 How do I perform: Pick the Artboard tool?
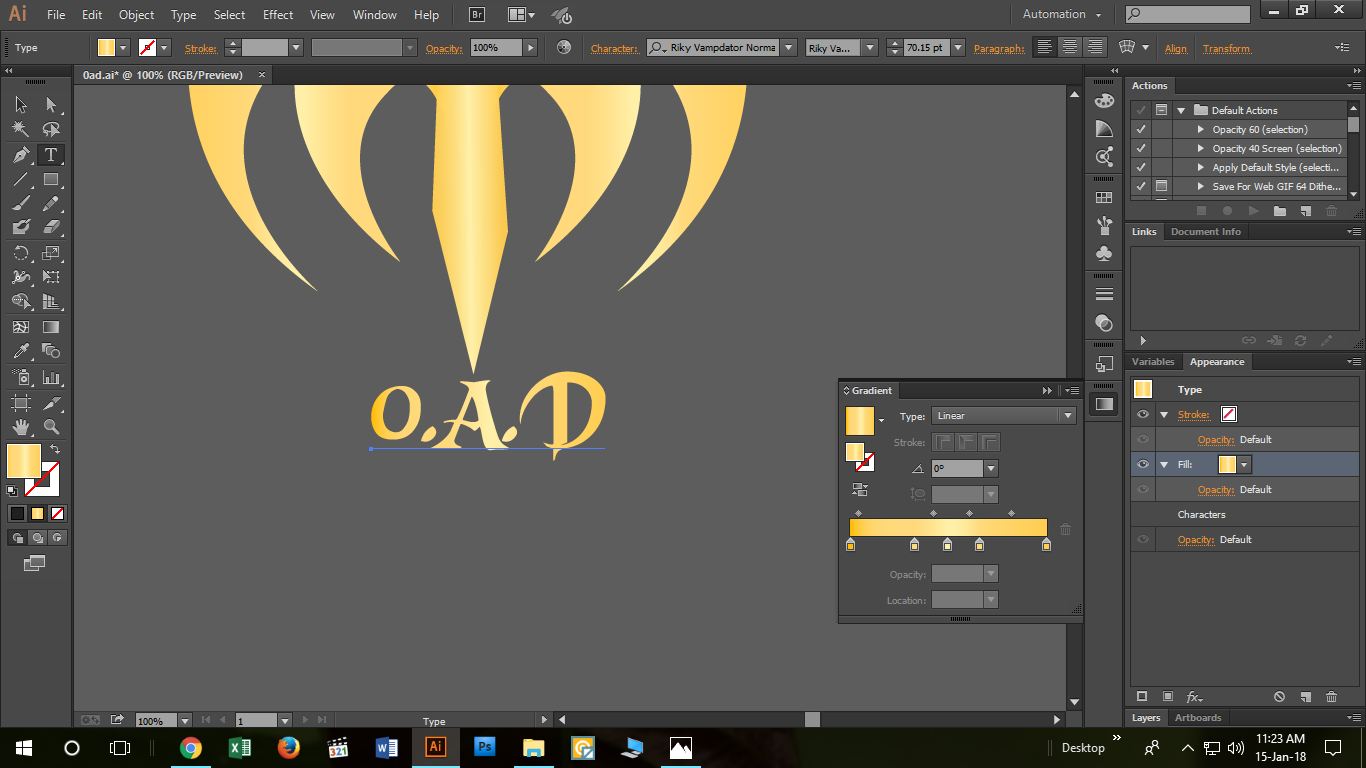click(21, 403)
